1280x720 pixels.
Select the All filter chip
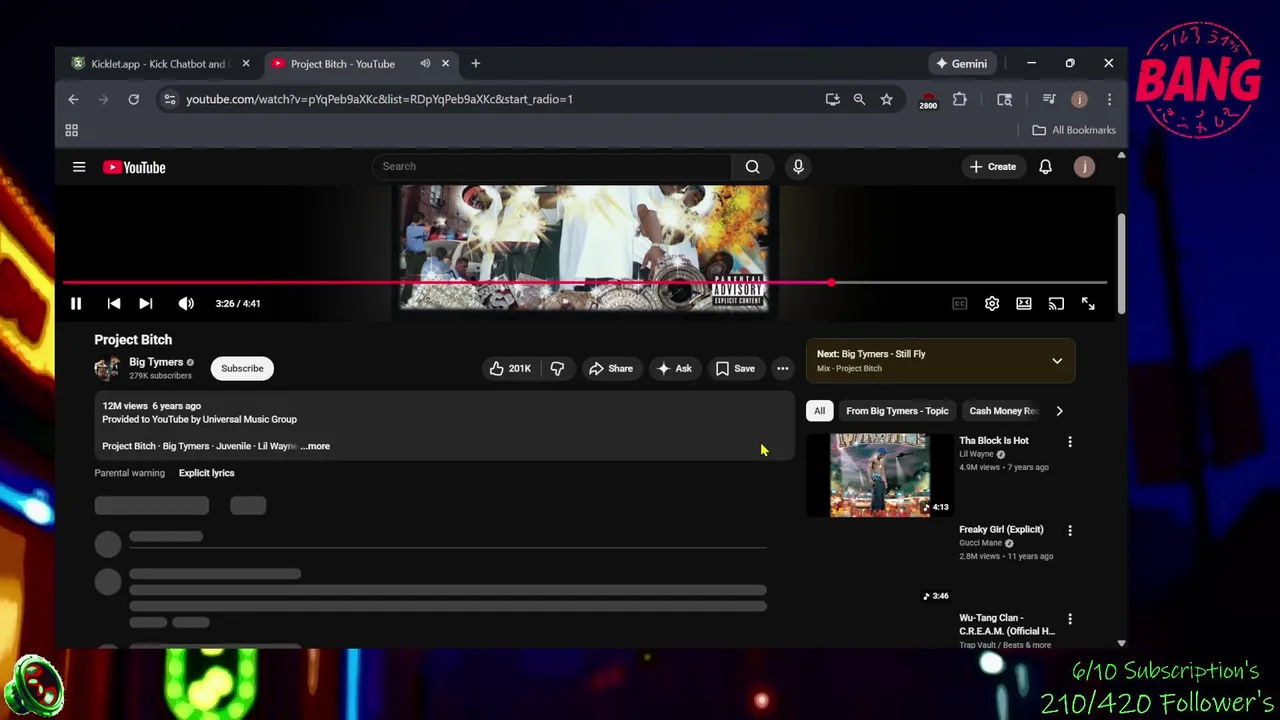pyautogui.click(x=819, y=411)
